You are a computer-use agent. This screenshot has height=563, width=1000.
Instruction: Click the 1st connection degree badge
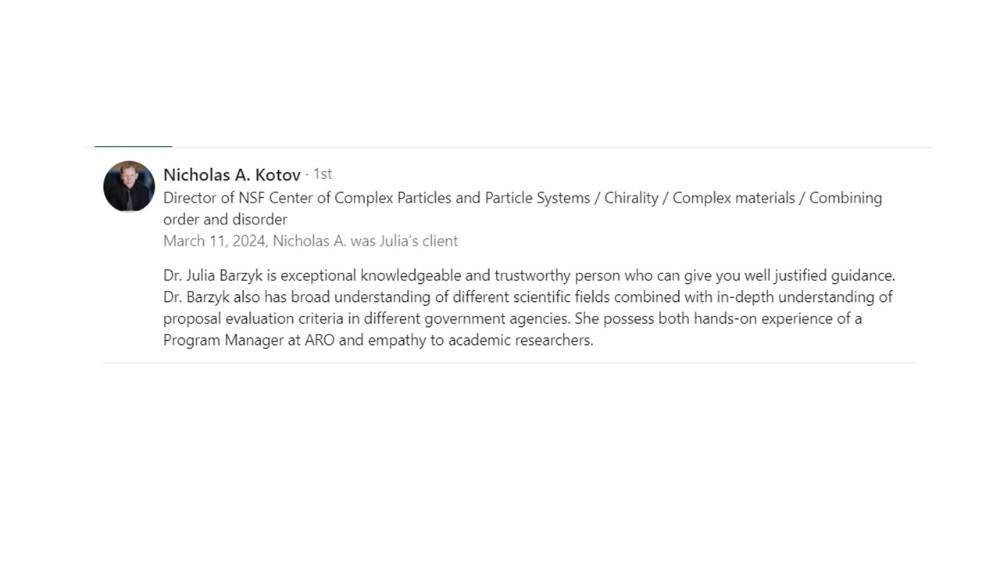322,175
